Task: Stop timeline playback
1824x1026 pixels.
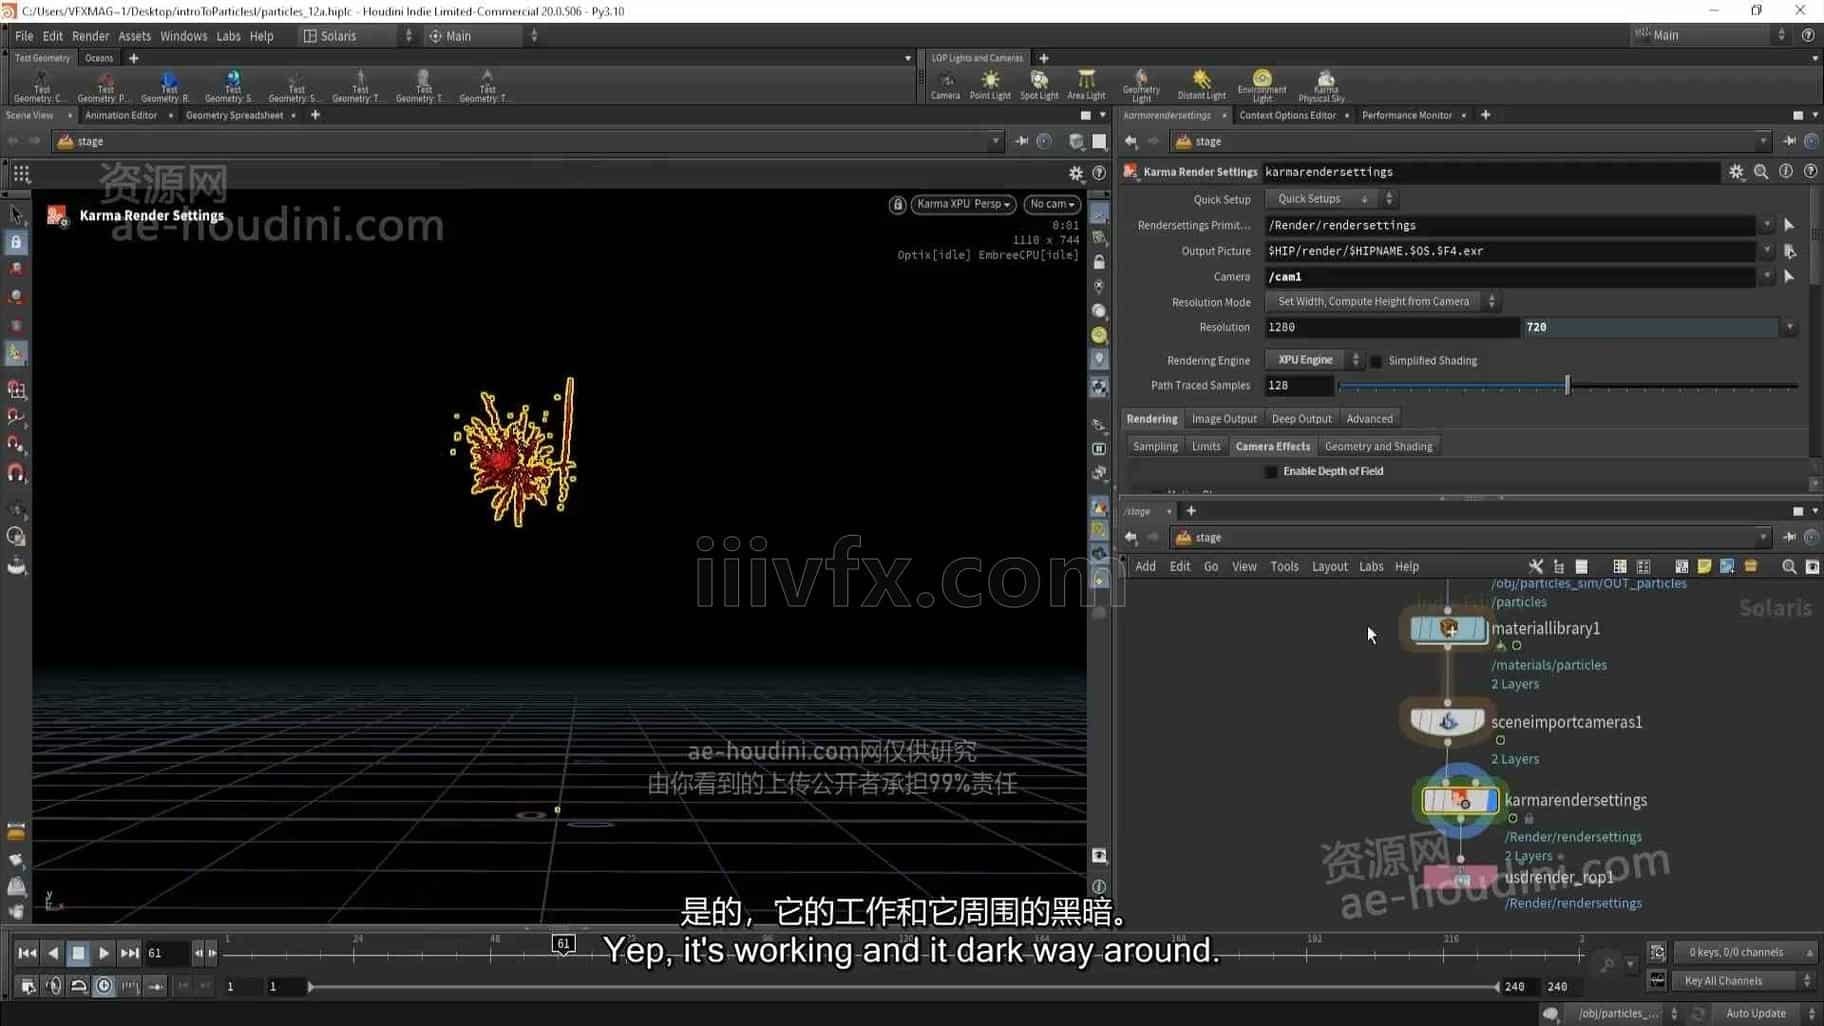Action: [78, 953]
